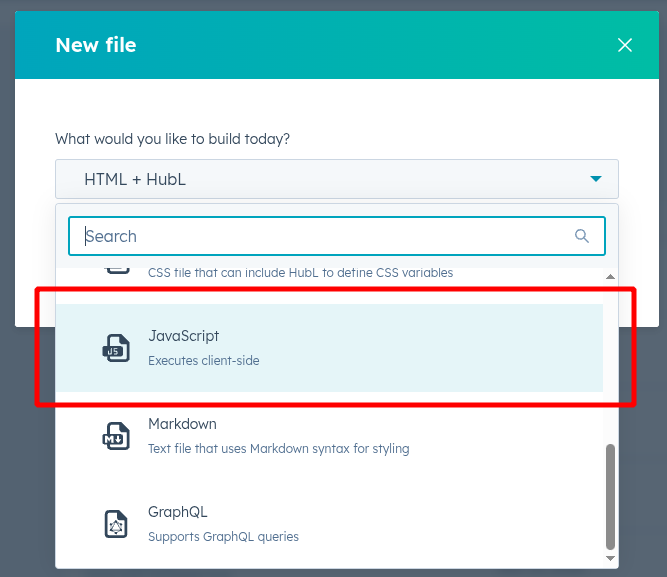Image resolution: width=667 pixels, height=577 pixels.
Task: Click the "Executes client-side" description
Action: 203,360
